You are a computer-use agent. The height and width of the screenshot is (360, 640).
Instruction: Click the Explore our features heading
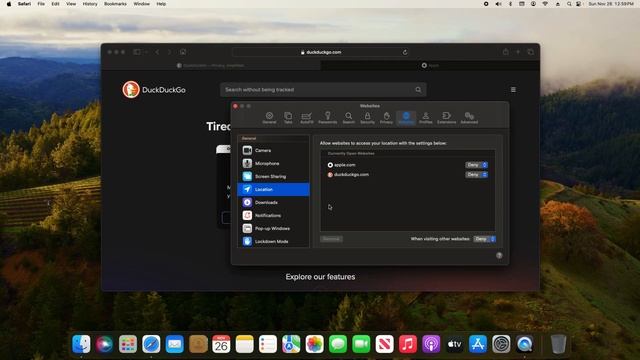point(320,277)
